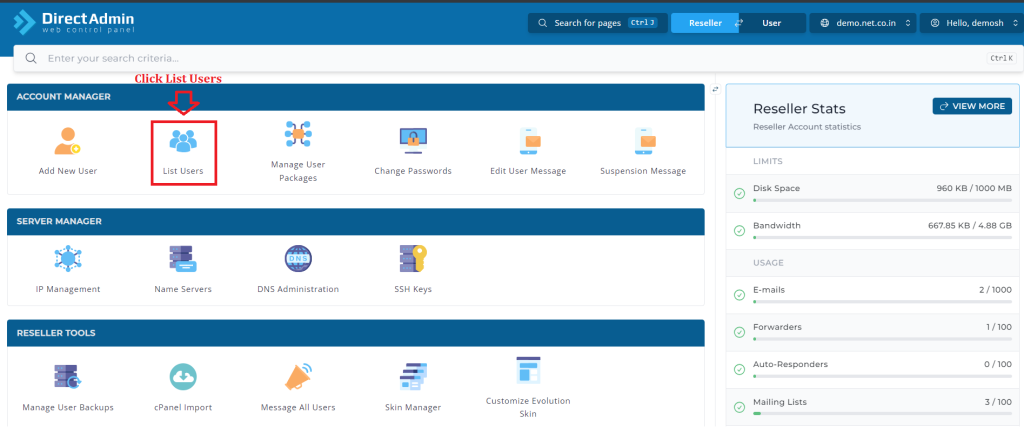The height and width of the screenshot is (434, 1024).
Task: Click Reseller Account statistics subtitle
Action: coord(807,127)
